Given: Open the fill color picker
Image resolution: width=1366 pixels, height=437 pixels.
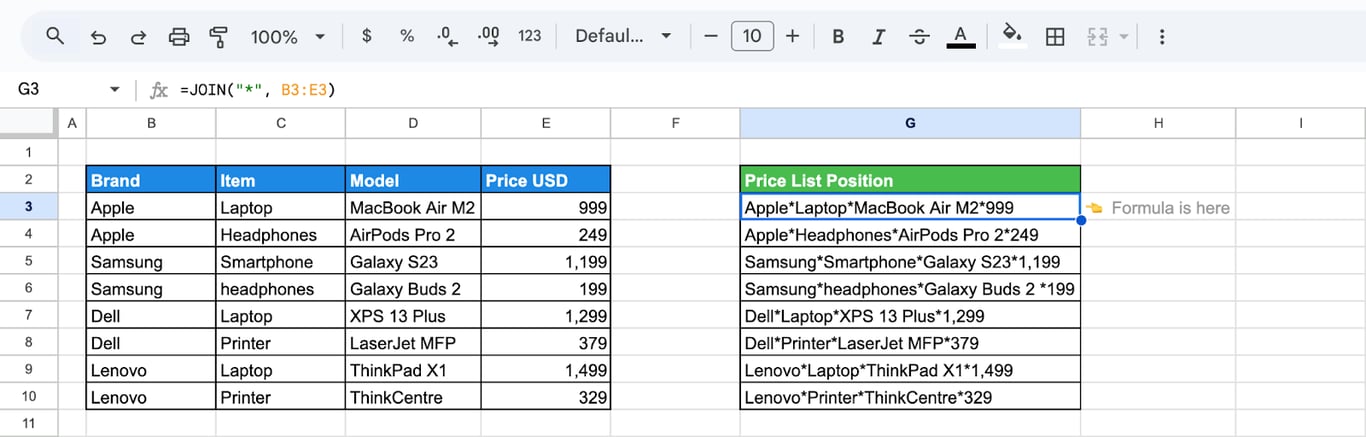Looking at the screenshot, I should pos(1013,36).
